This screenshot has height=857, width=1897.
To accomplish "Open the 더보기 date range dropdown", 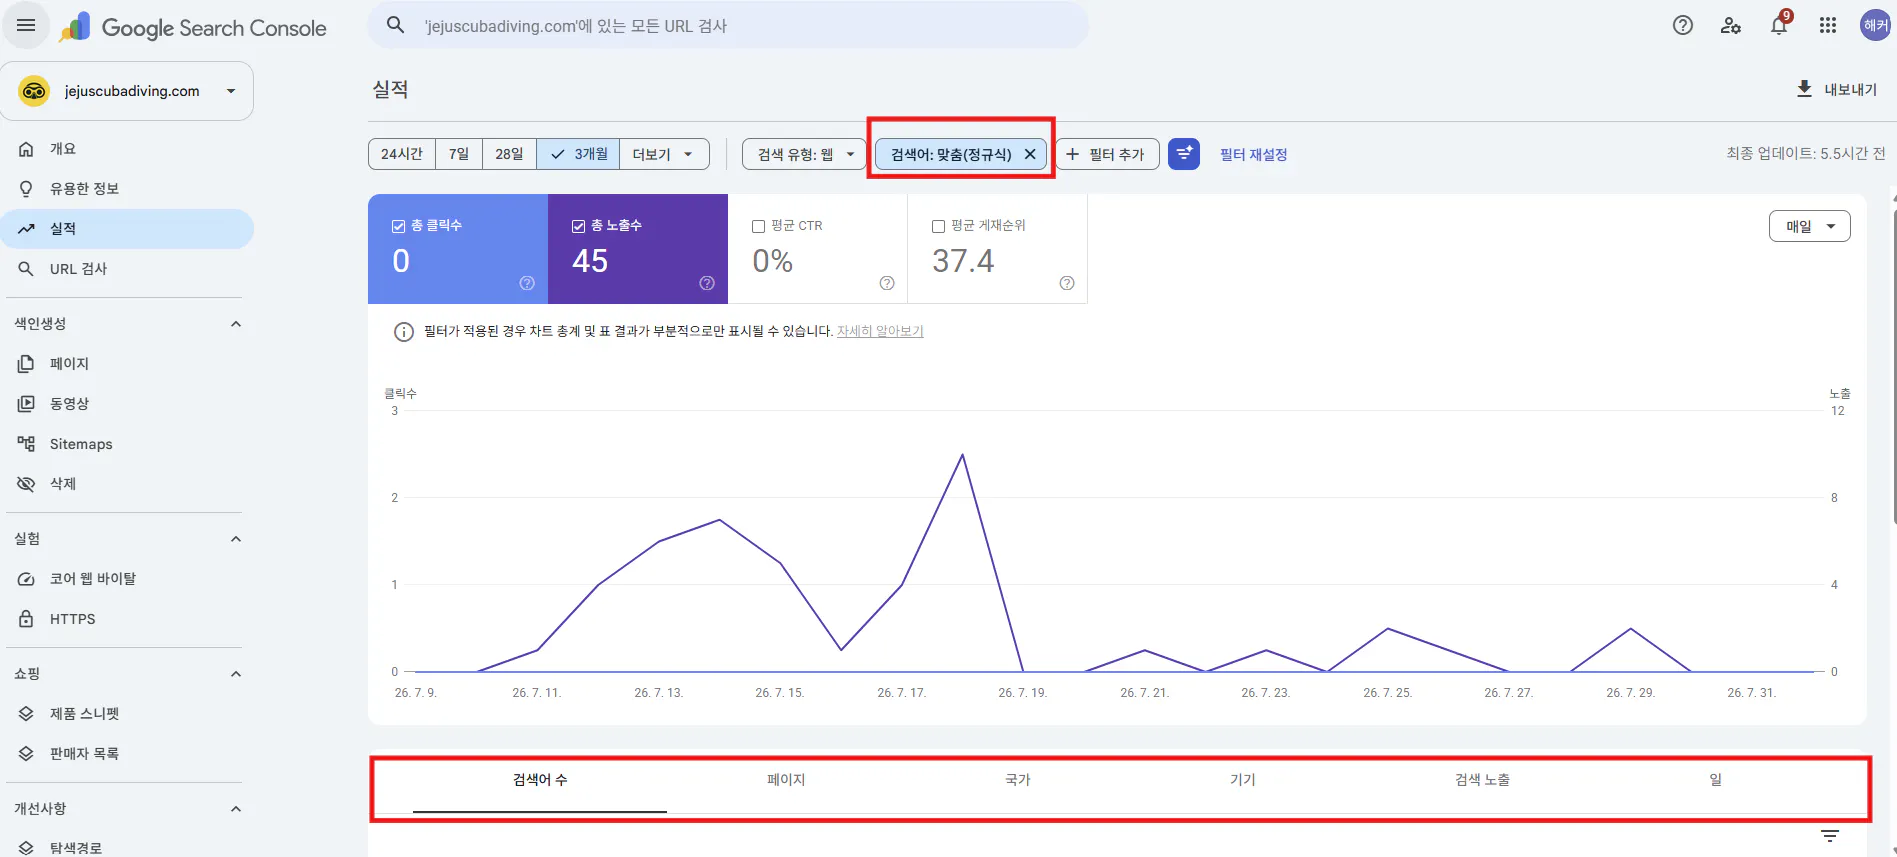I will [x=664, y=154].
